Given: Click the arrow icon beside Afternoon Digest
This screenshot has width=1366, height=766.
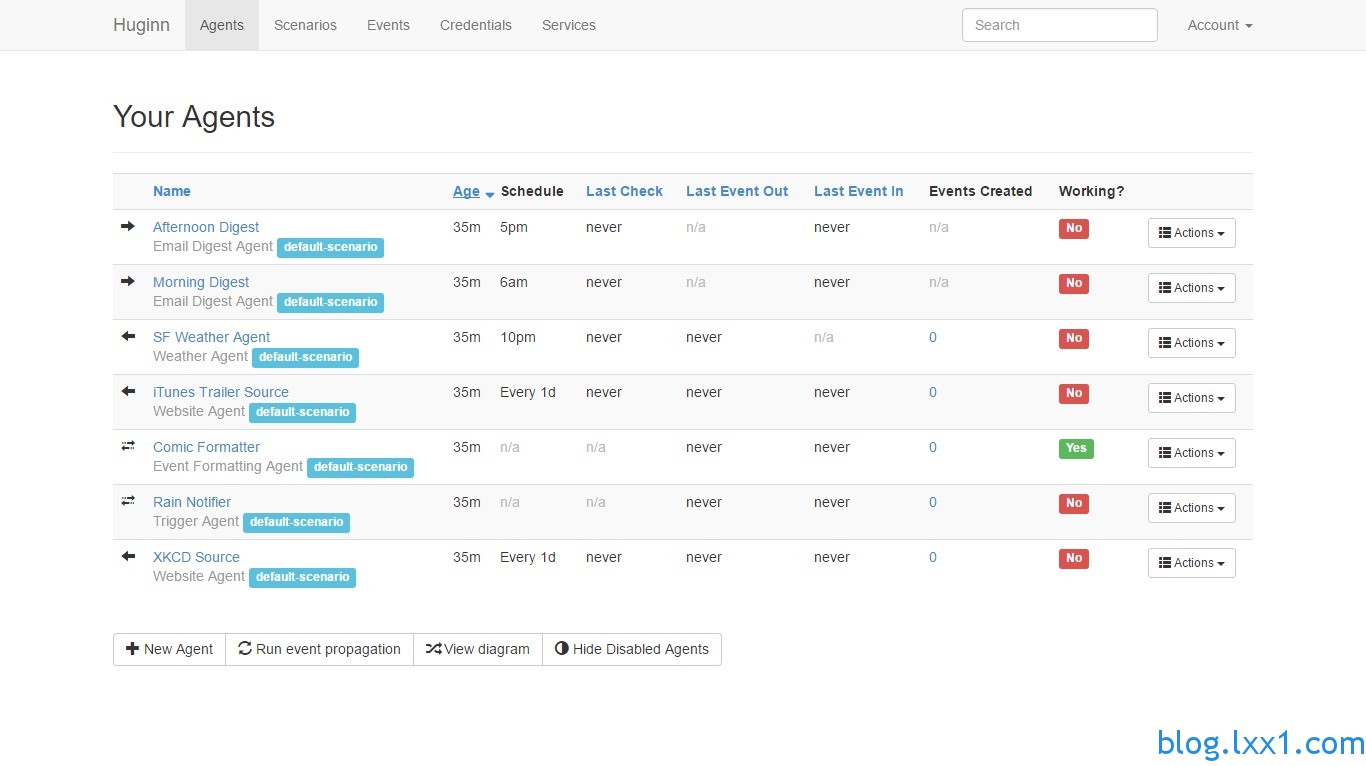Looking at the screenshot, I should (128, 226).
